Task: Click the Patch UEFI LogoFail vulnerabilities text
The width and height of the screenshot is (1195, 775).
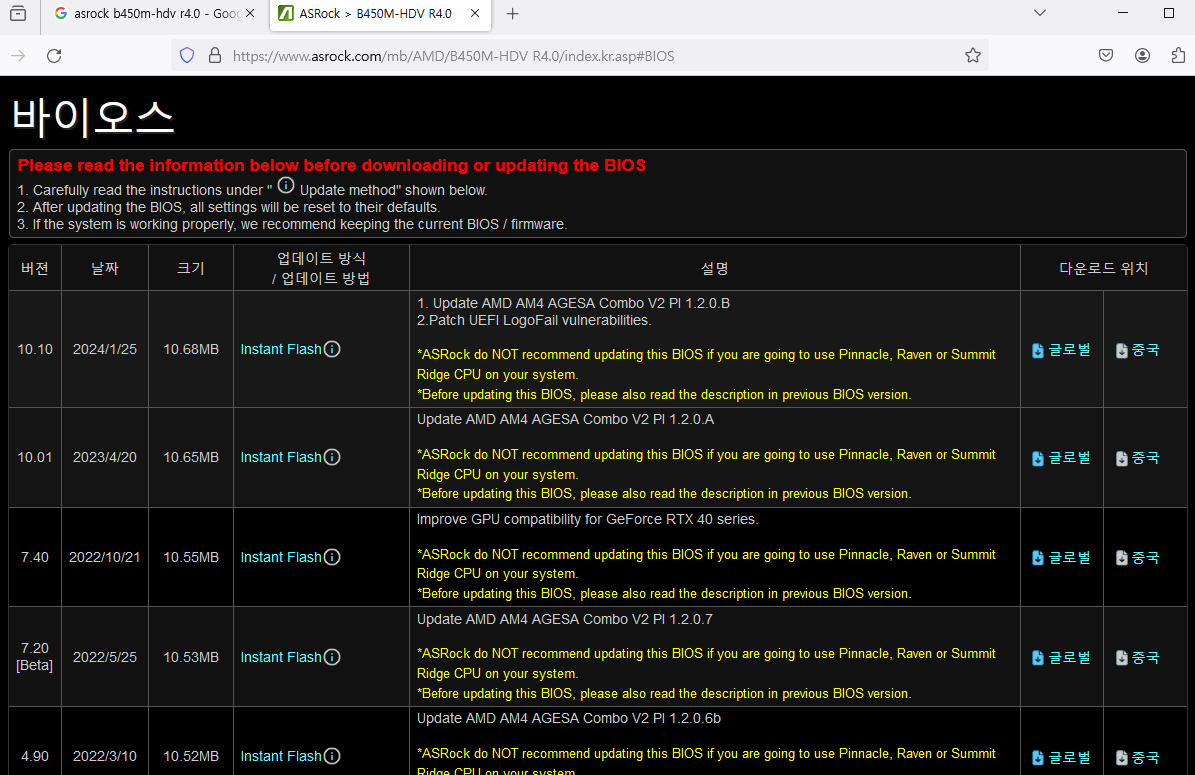Action: tap(533, 321)
